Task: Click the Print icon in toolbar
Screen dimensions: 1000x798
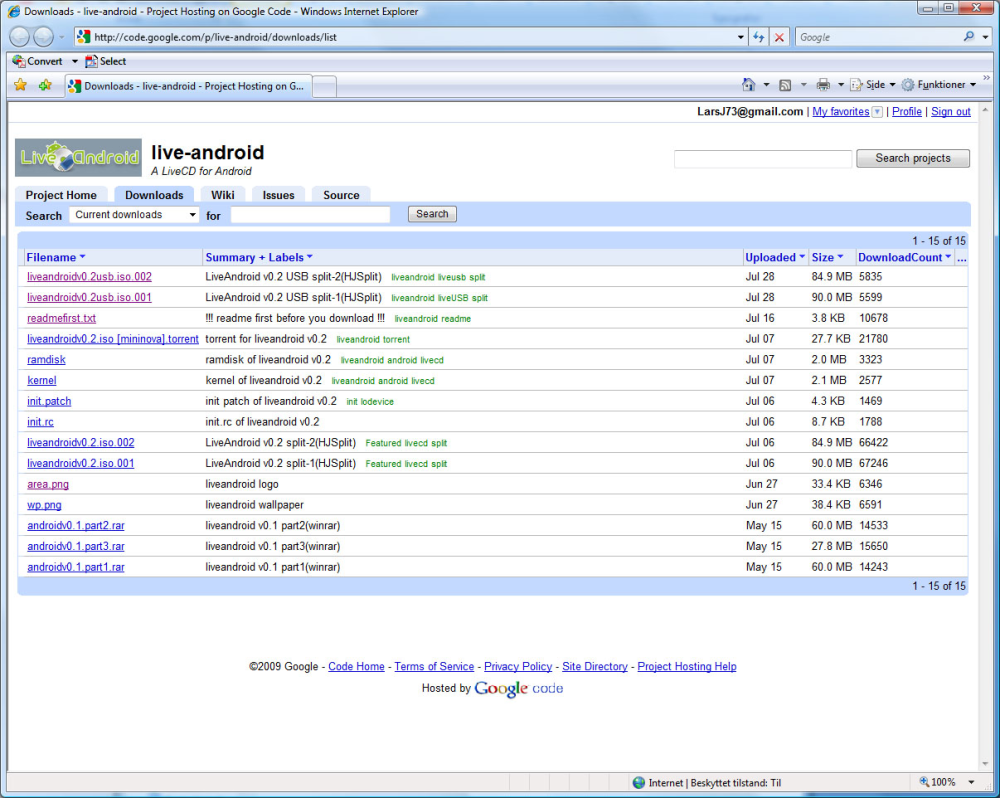Action: [823, 85]
